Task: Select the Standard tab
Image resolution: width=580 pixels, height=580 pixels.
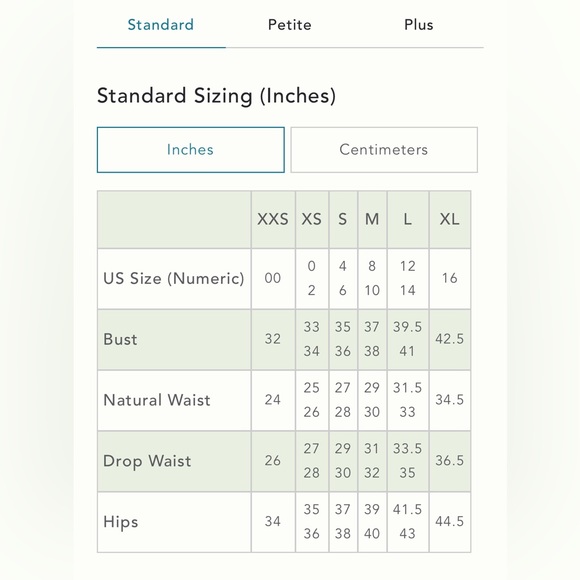Action: [161, 25]
